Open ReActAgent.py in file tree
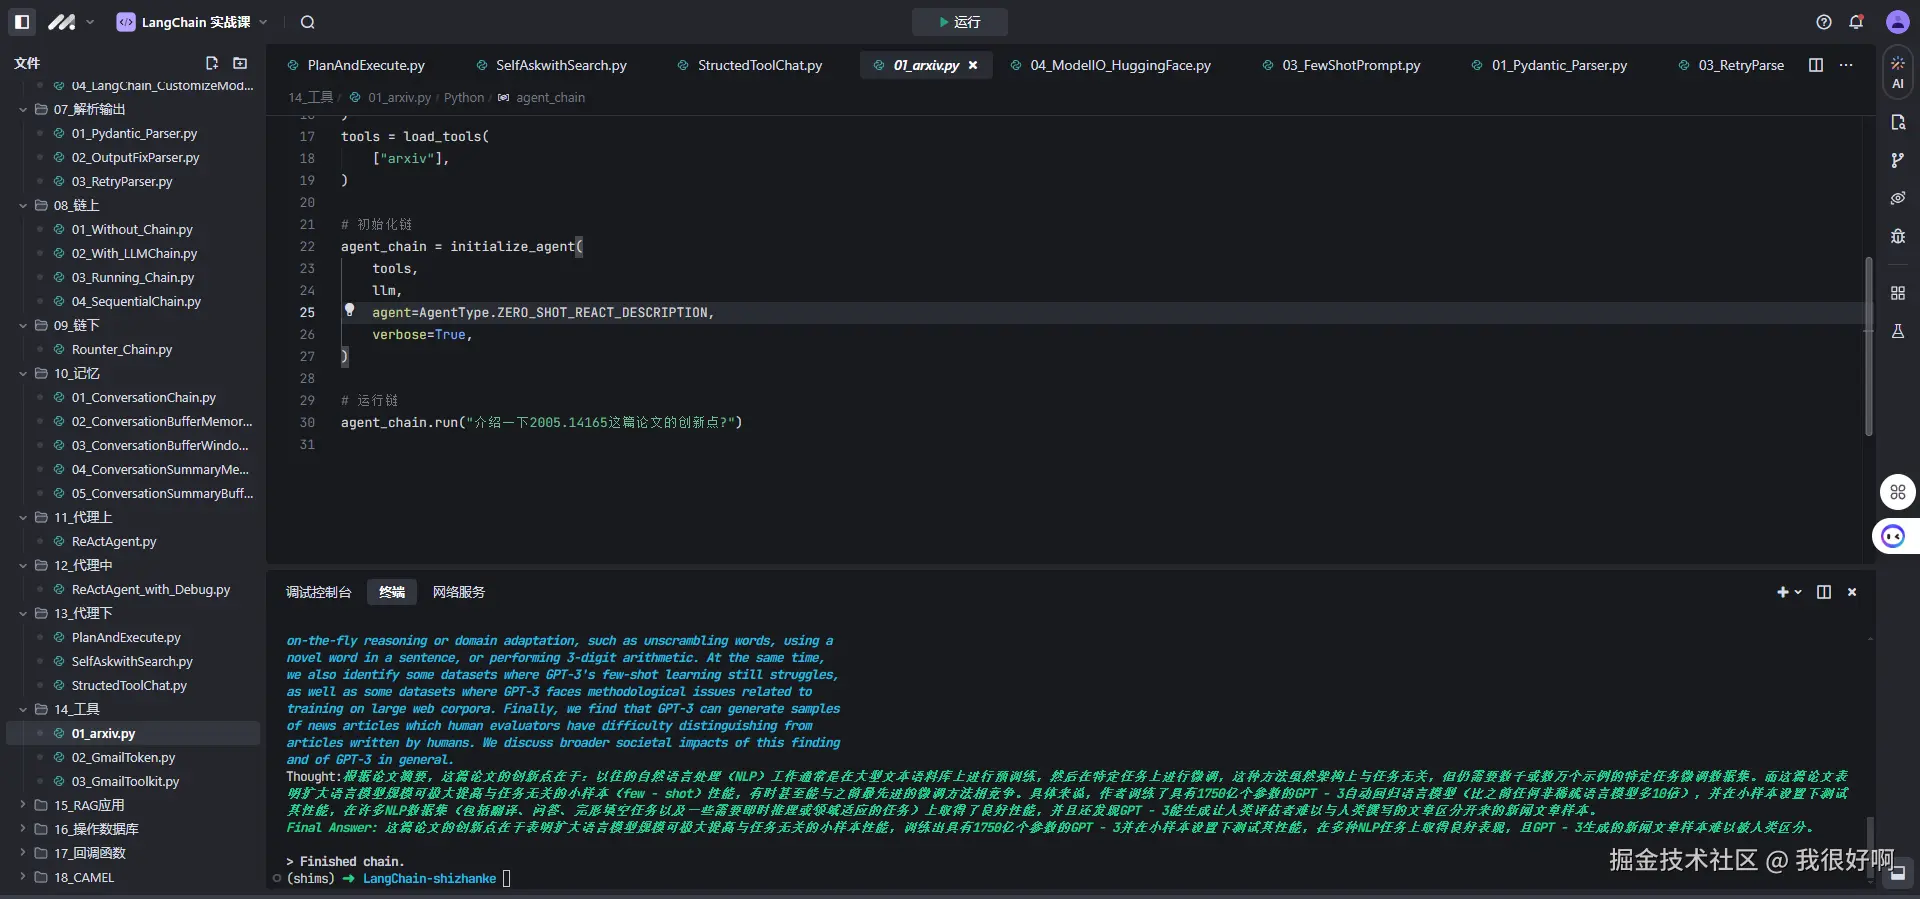Viewport: 1920px width, 899px height. [114, 541]
